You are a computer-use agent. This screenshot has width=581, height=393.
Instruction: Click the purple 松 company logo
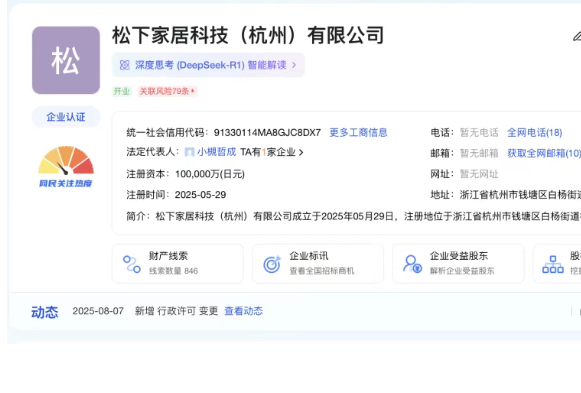coord(66,60)
